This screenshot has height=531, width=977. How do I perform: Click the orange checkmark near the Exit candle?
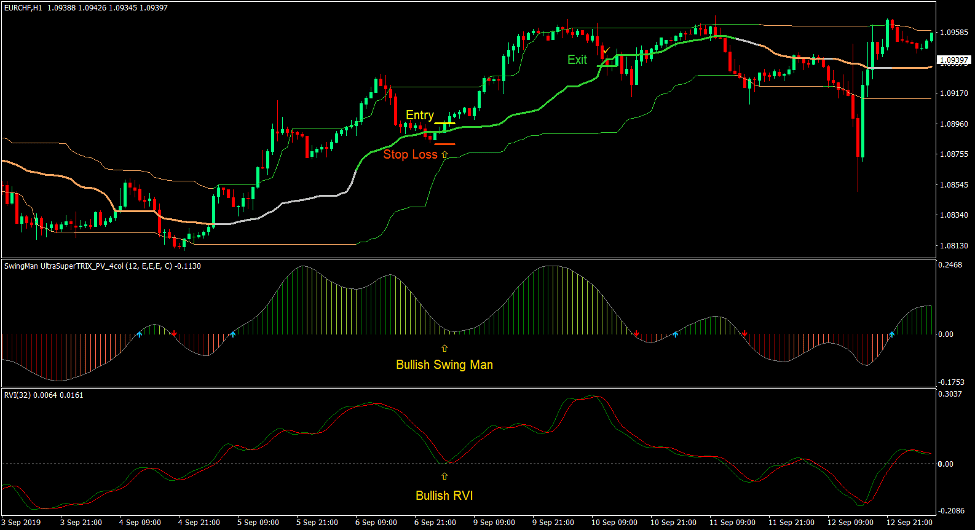(x=605, y=47)
